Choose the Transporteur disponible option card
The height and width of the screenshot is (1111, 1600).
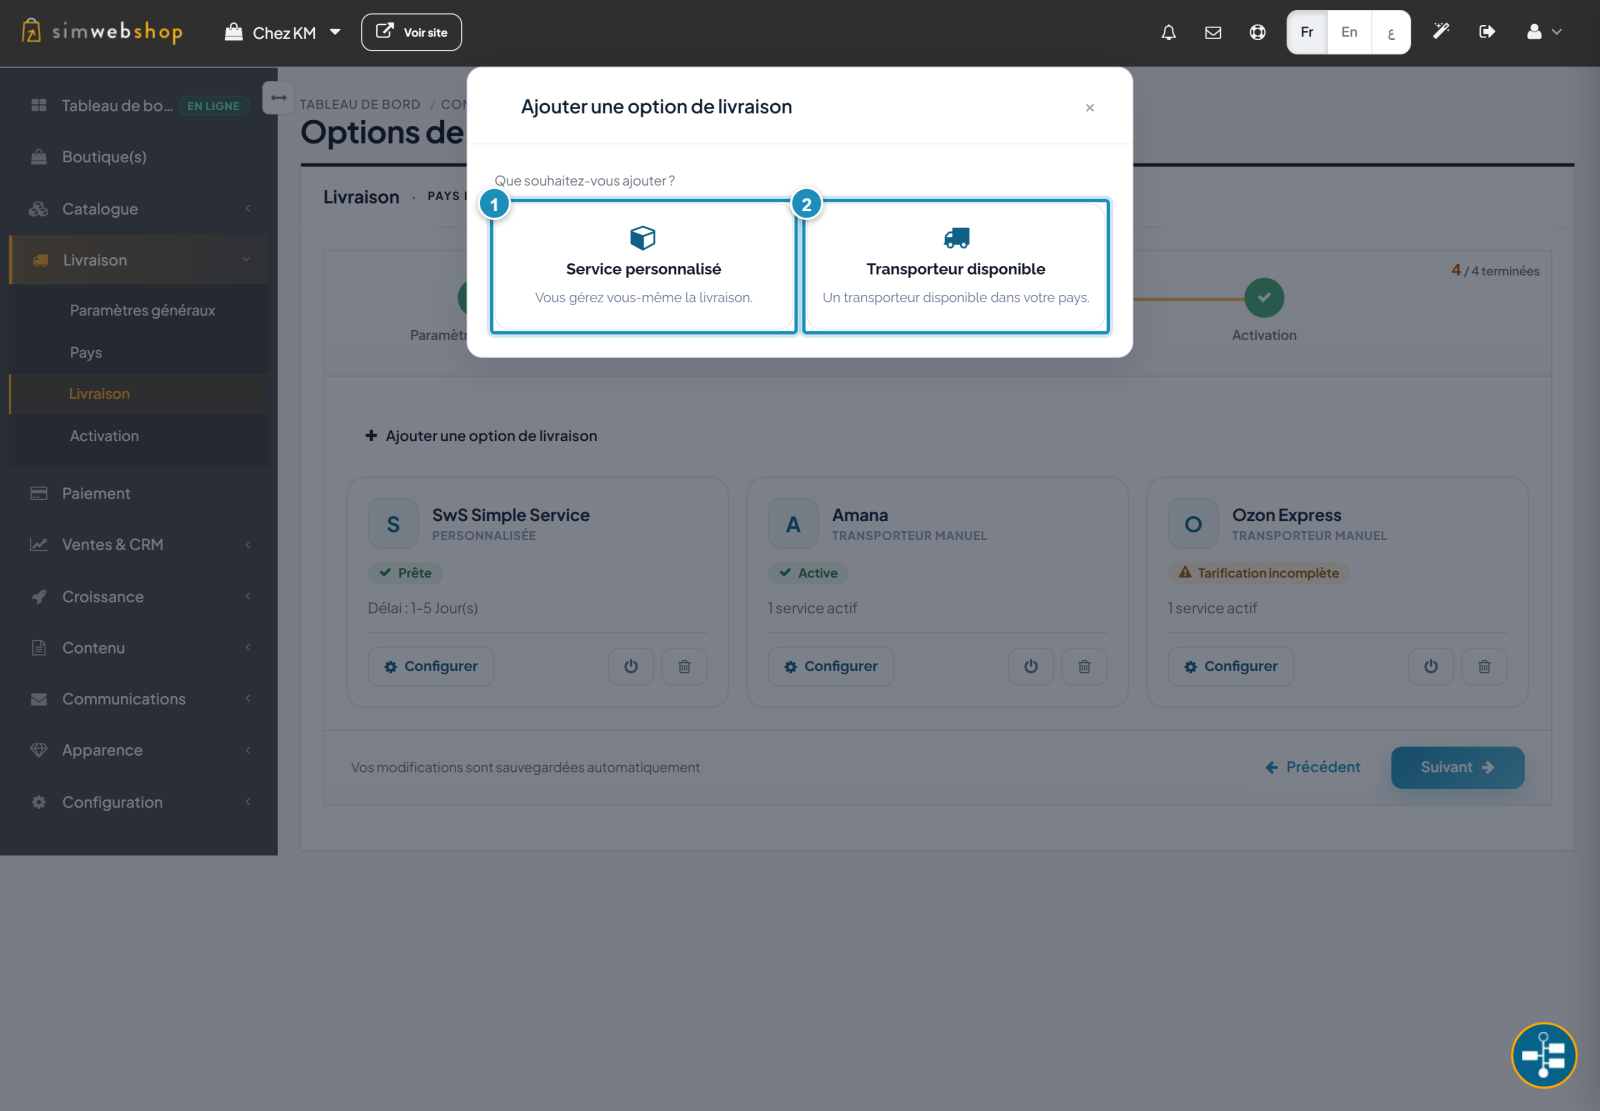point(956,266)
